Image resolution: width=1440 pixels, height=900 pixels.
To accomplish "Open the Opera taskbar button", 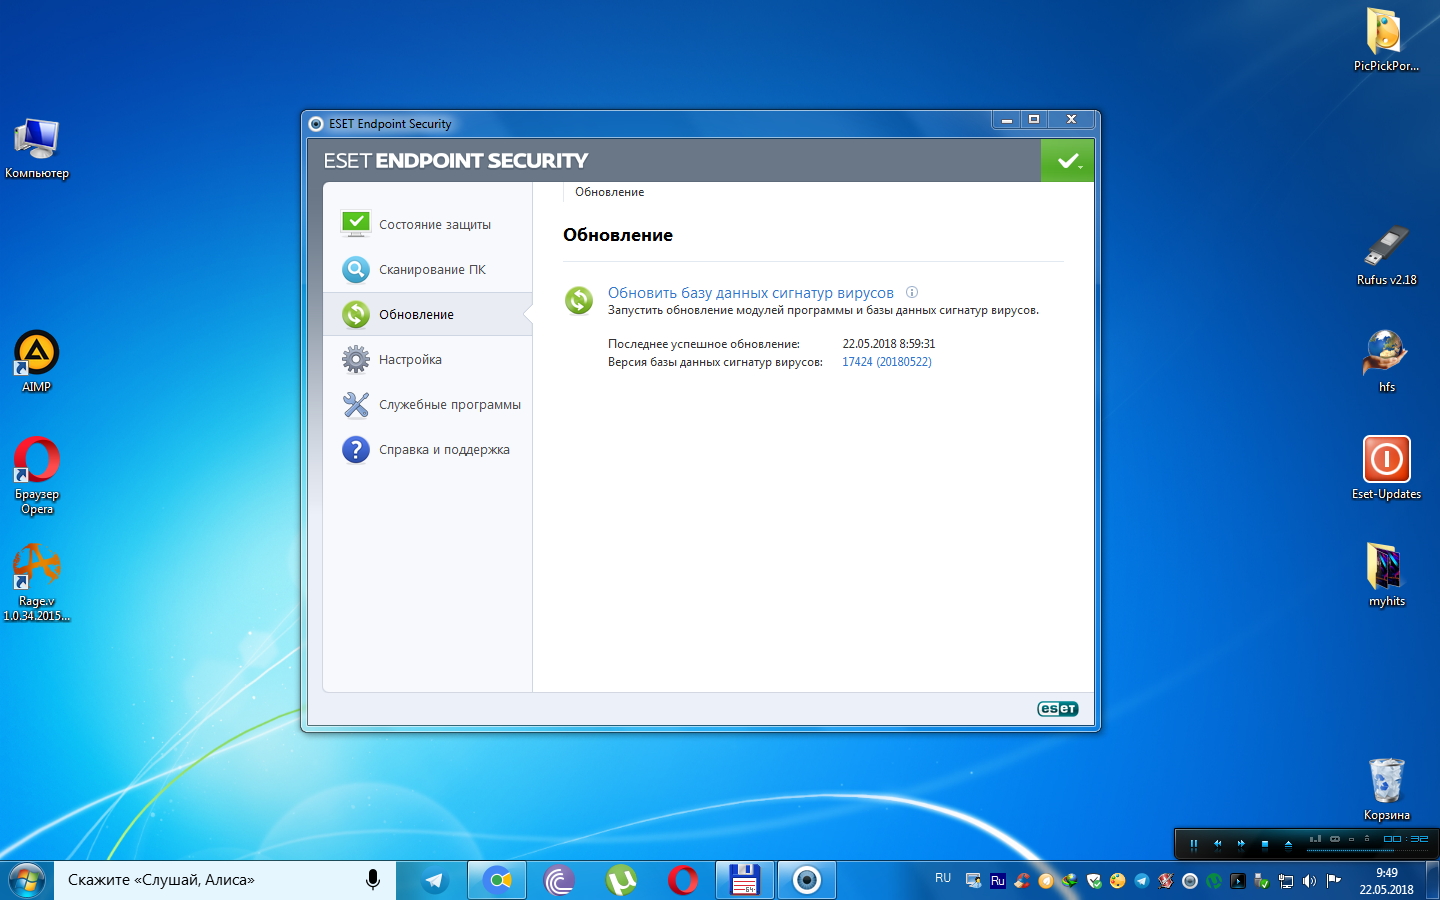I will 683,881.
